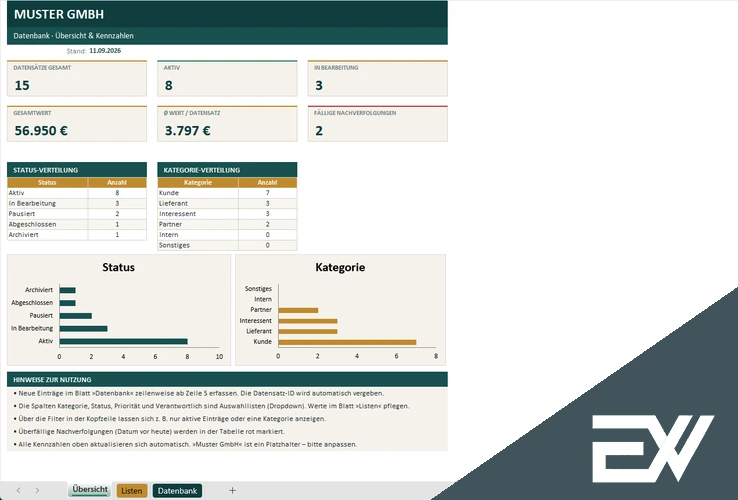The height and width of the screenshot is (500, 738).
Task: Select the 'Kunde' category cell
Action: click(198, 193)
